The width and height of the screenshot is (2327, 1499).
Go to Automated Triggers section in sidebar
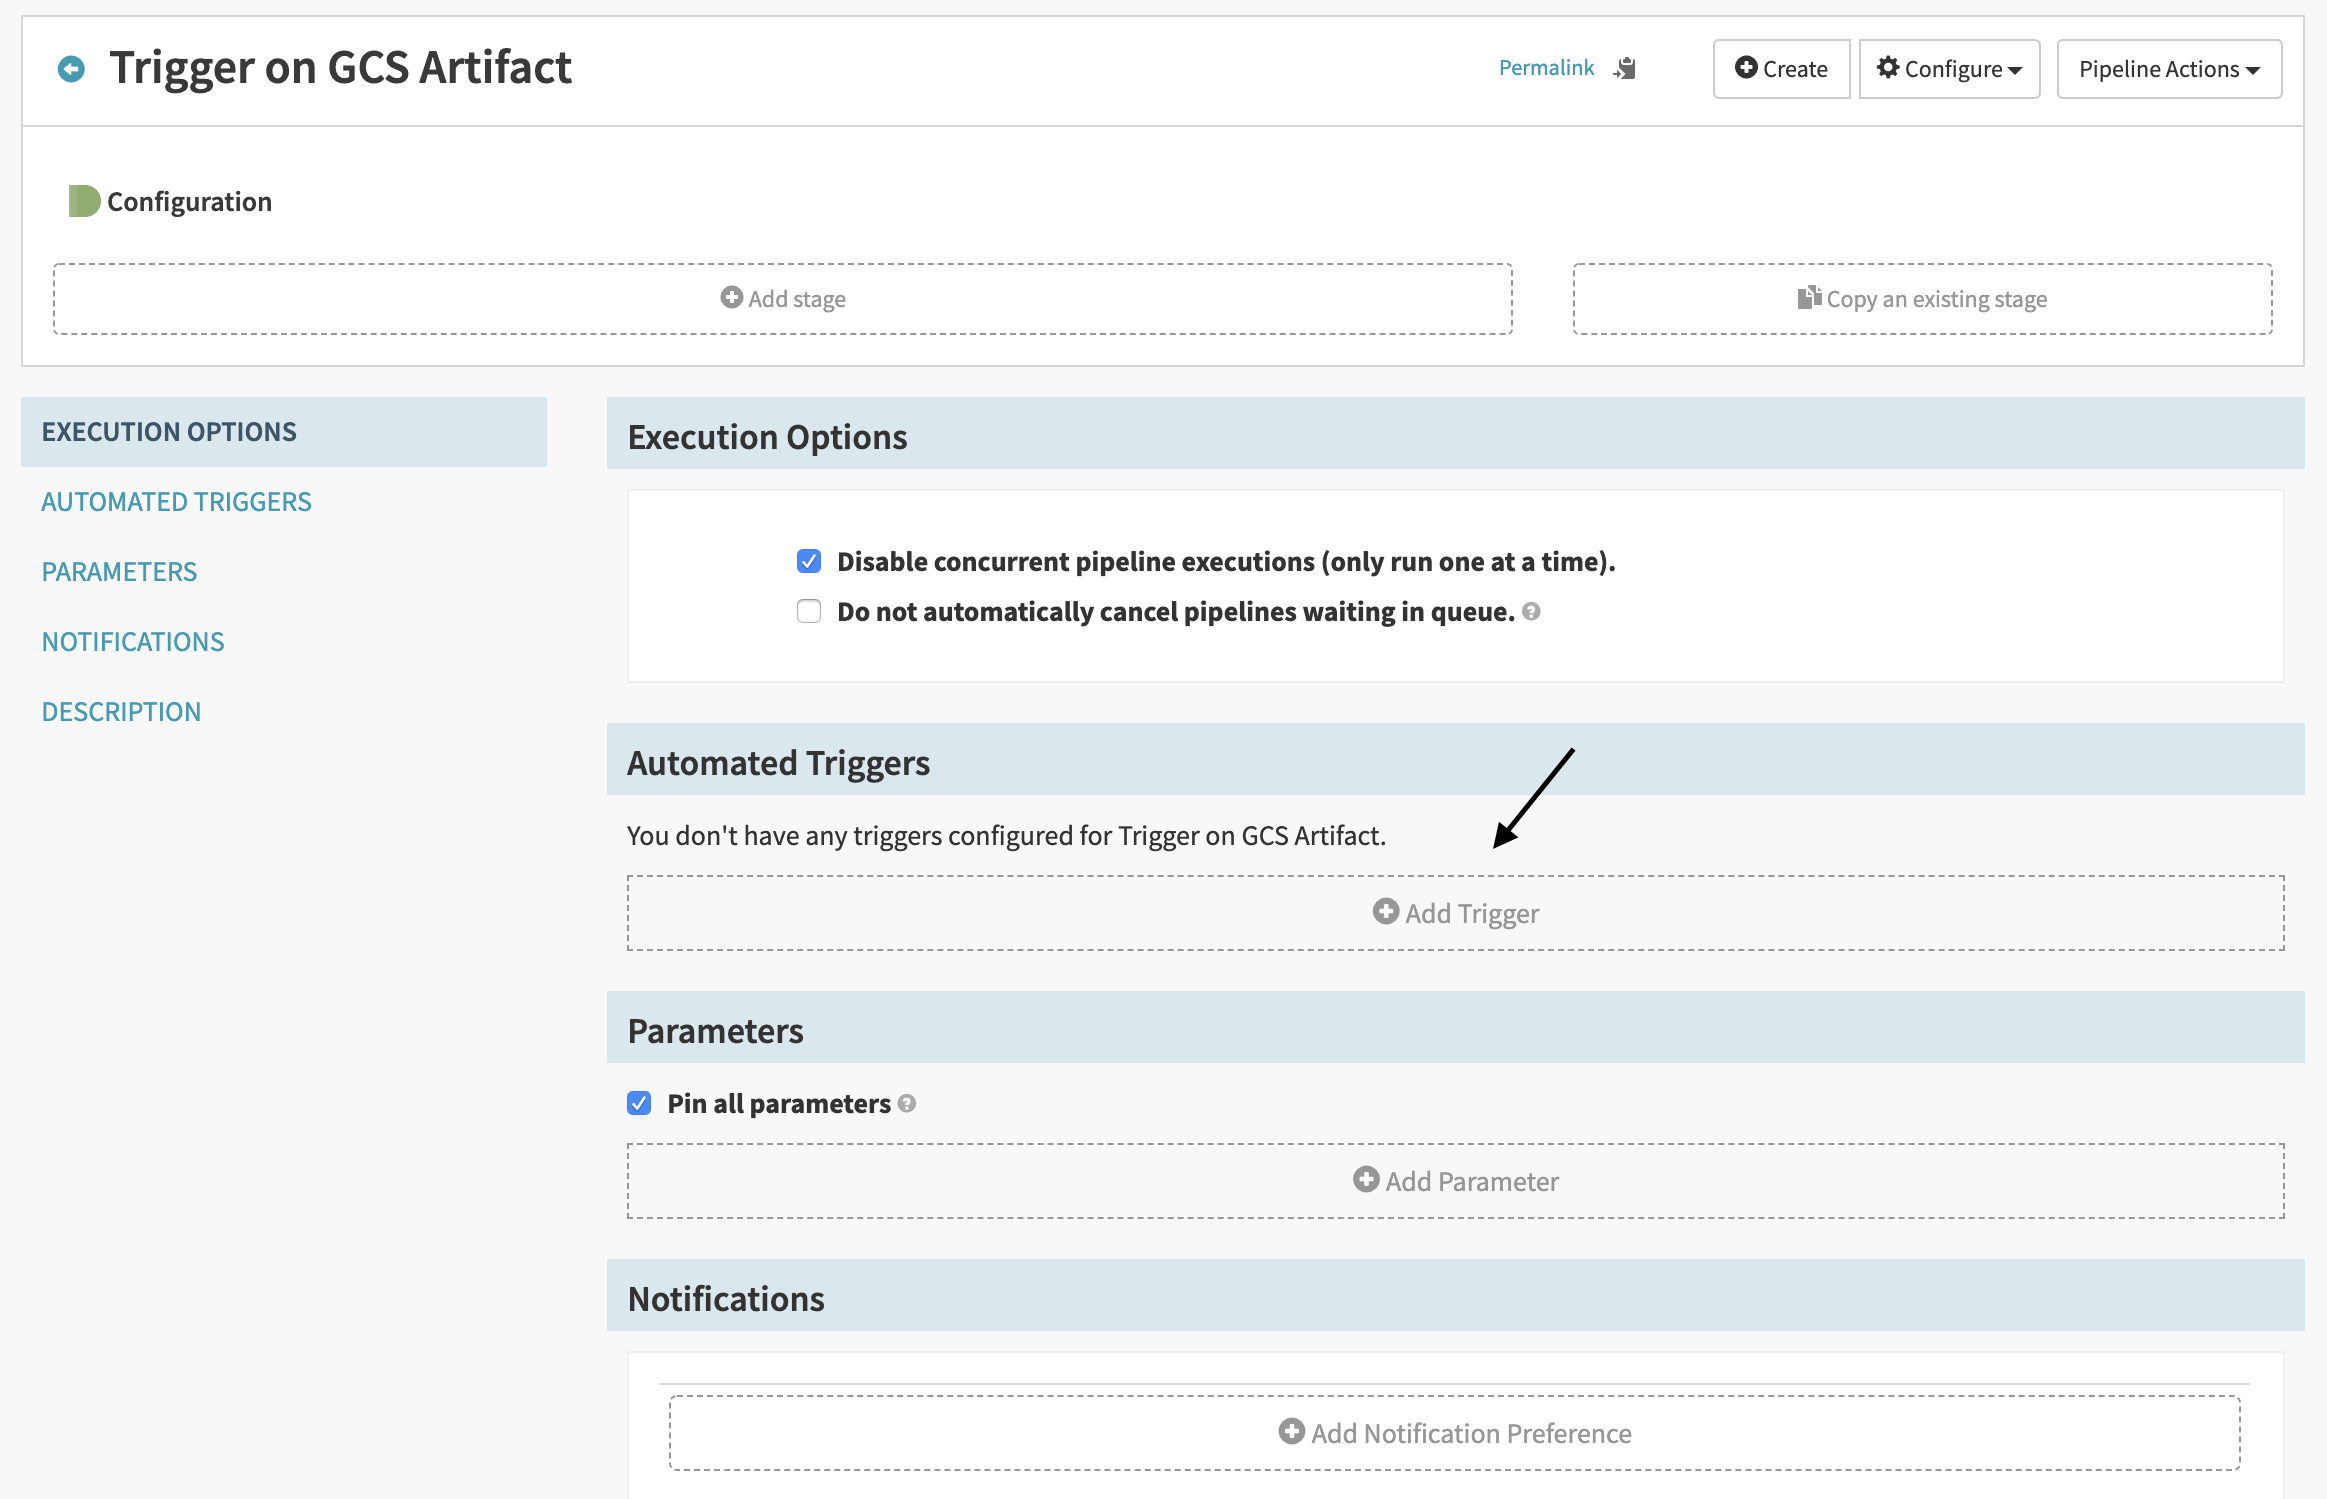(176, 502)
